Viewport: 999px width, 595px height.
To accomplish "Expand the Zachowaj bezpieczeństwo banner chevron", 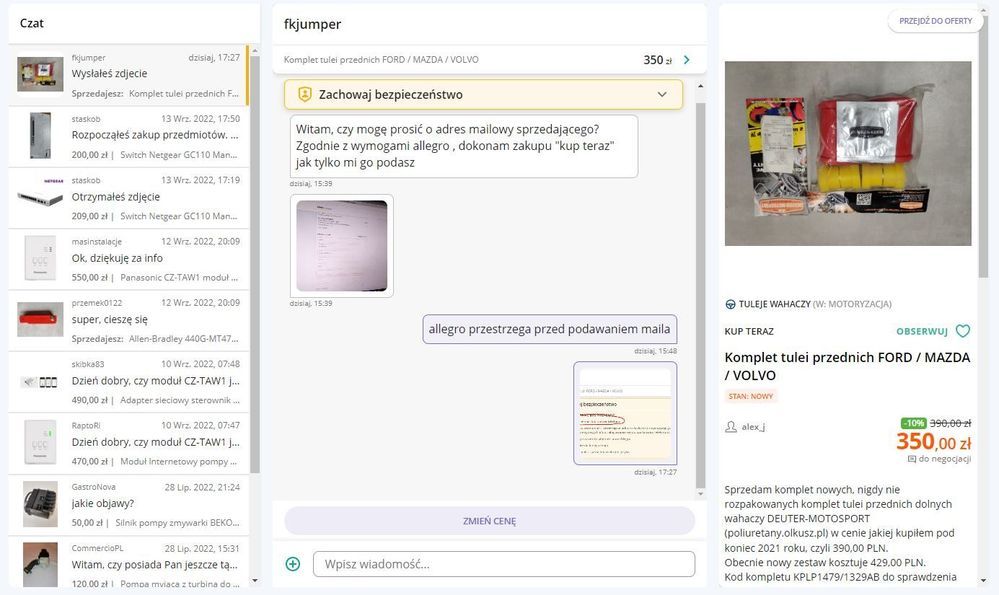I will click(662, 94).
